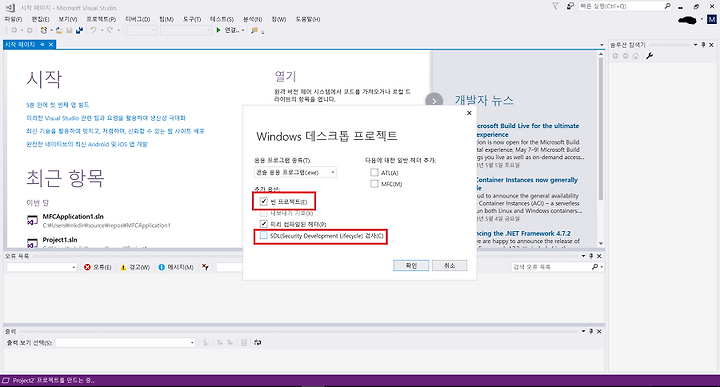The height and width of the screenshot is (387, 720).
Task: Click the save toolbar icon
Action: tap(69, 30)
